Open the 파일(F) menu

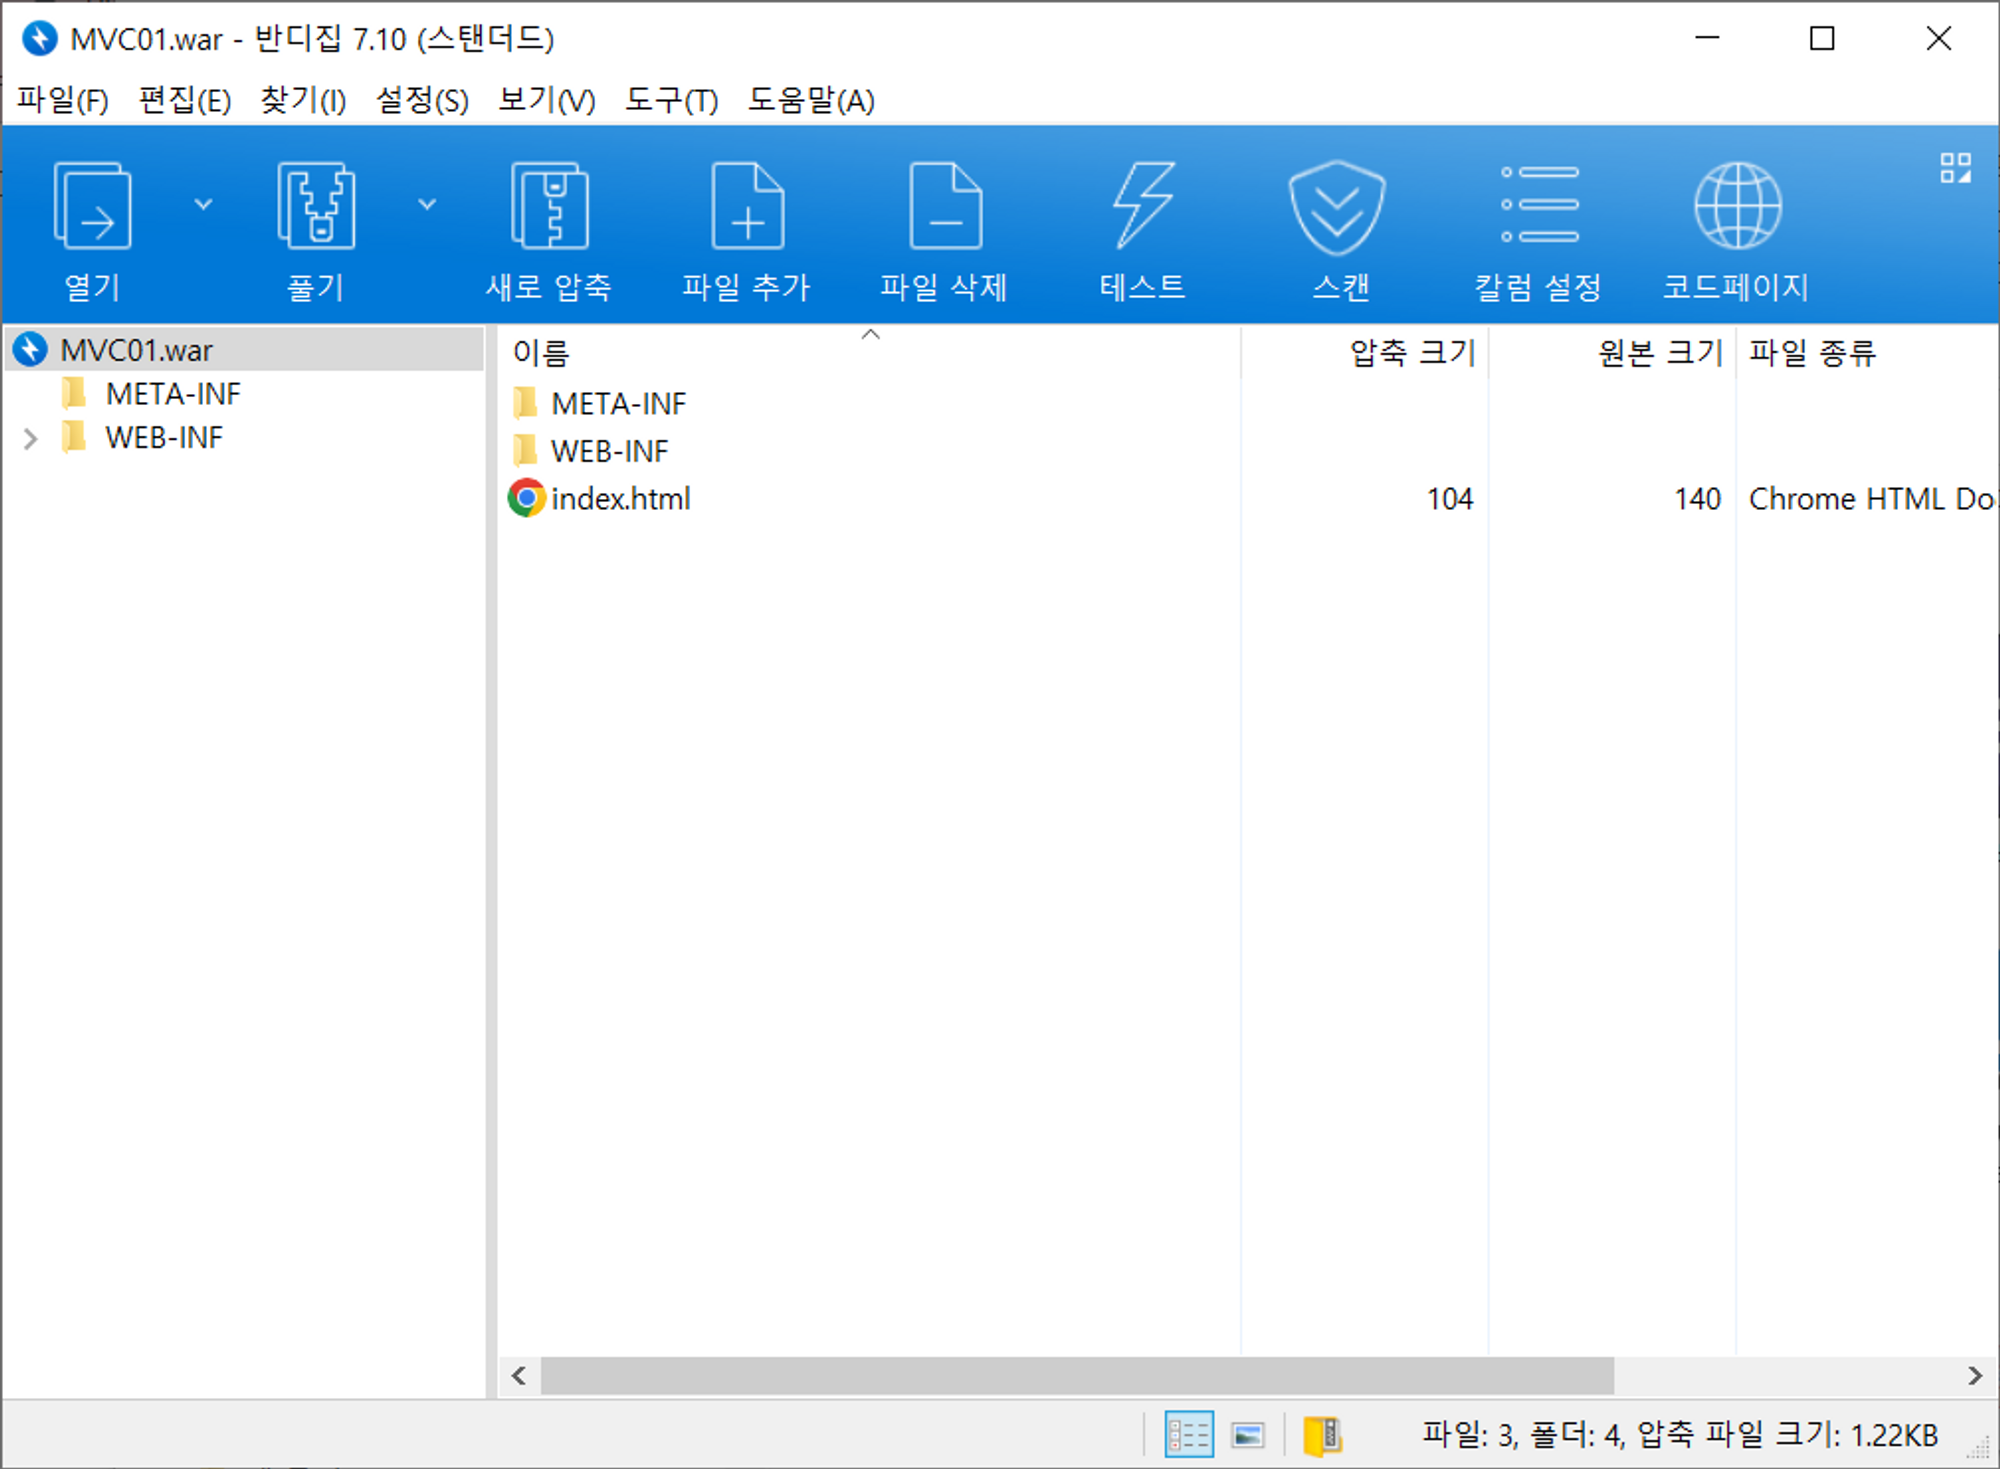tap(63, 100)
